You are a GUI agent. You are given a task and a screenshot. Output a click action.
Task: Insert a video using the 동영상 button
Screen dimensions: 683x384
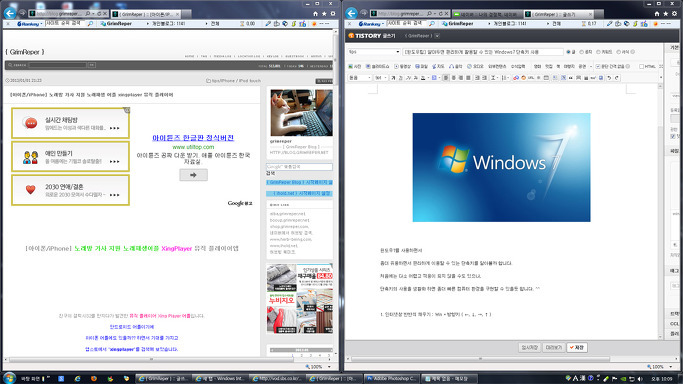click(403, 67)
